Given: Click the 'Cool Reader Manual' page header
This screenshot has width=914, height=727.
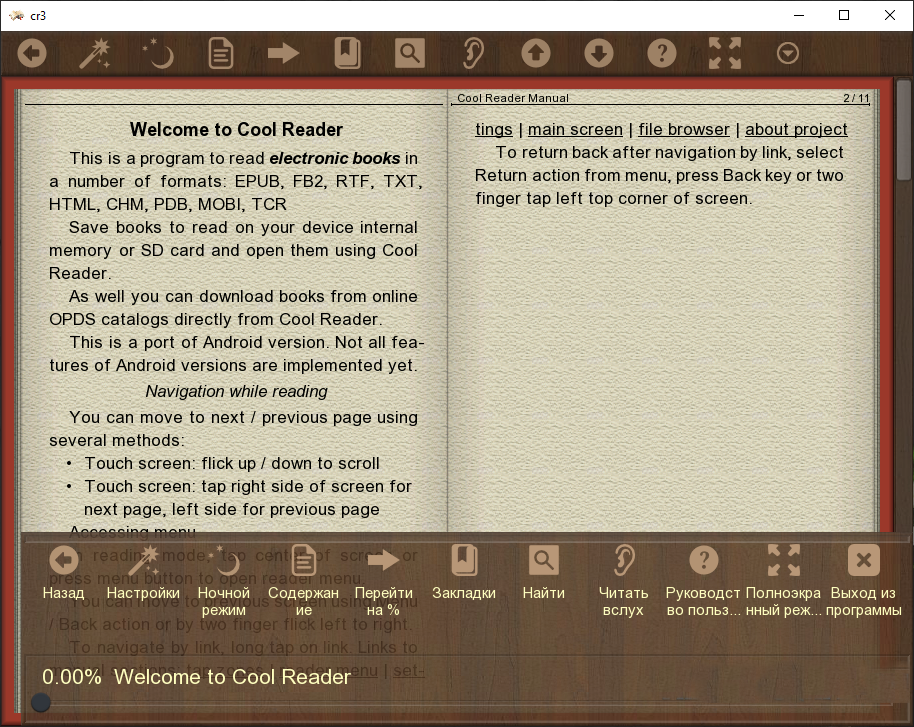Looking at the screenshot, I should coord(512,98).
